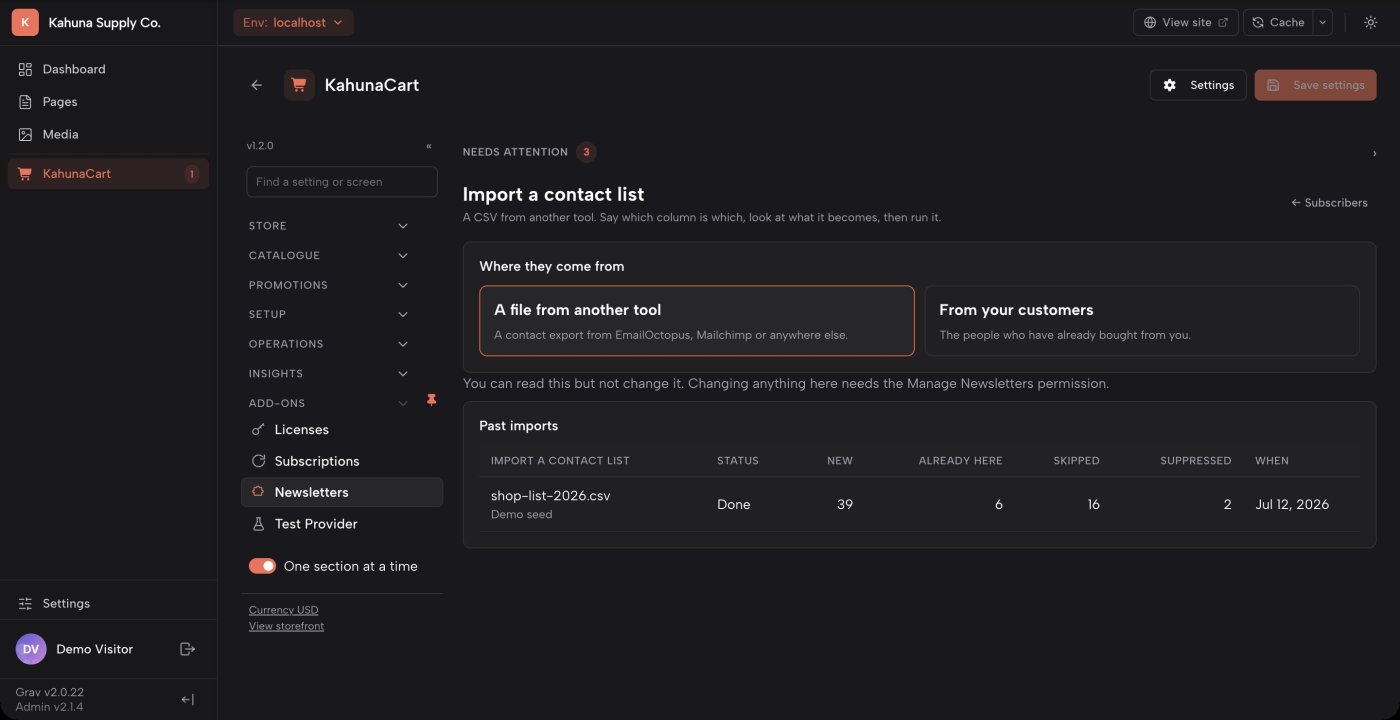Toggle the light/dark theme sun icon
The width and height of the screenshot is (1400, 720).
1370,22
